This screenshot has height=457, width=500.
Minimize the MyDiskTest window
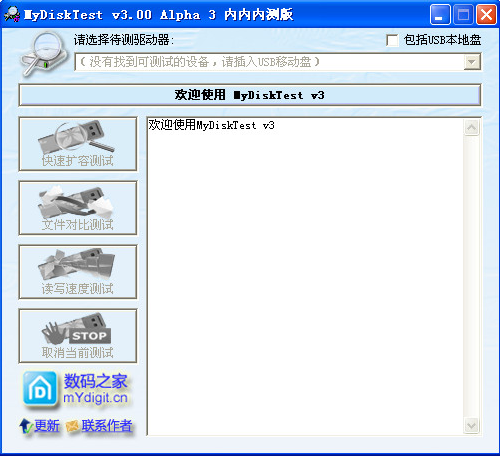coord(440,15)
